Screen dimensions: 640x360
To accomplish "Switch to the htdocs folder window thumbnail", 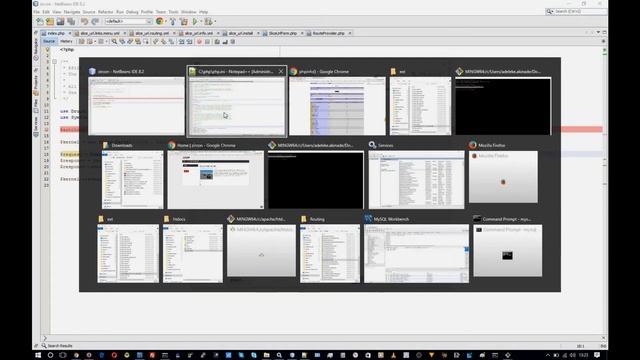I will tap(193, 249).
